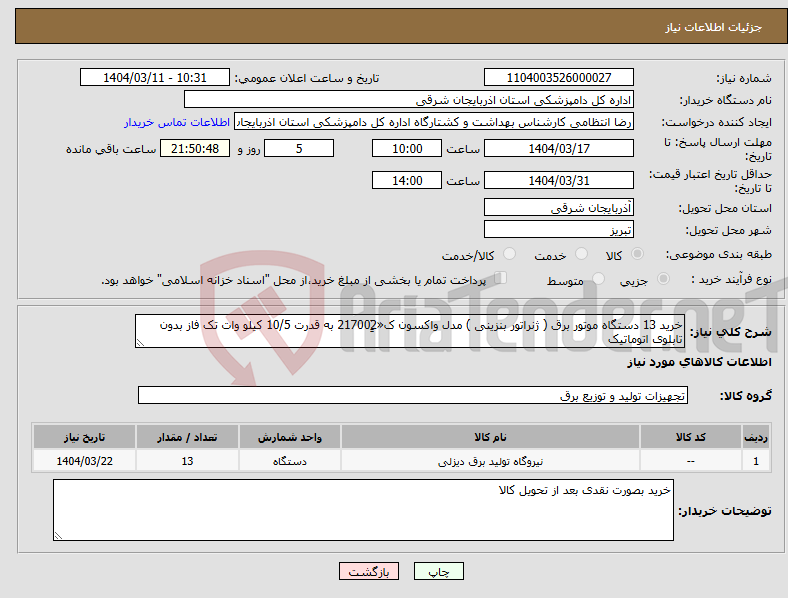Viewport: 788px width, 598px height.
Task: Click the buyer organization name field
Action: [409, 99]
